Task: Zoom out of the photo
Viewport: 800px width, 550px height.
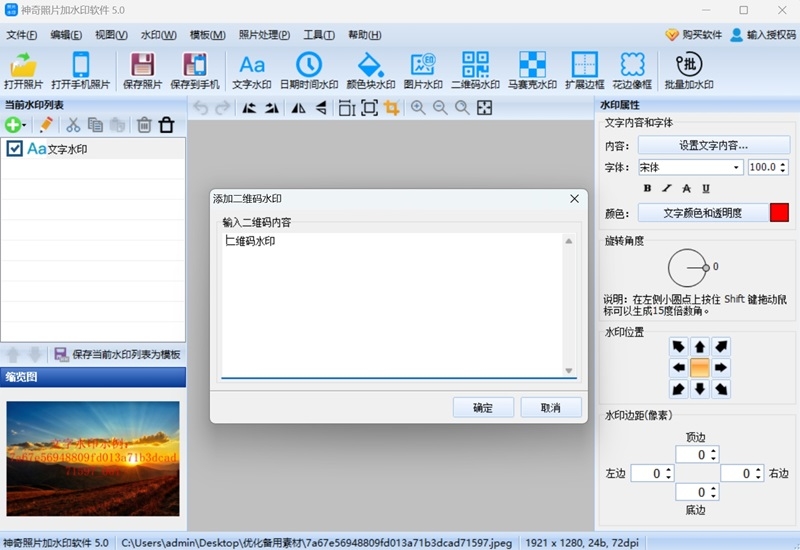Action: pos(440,108)
